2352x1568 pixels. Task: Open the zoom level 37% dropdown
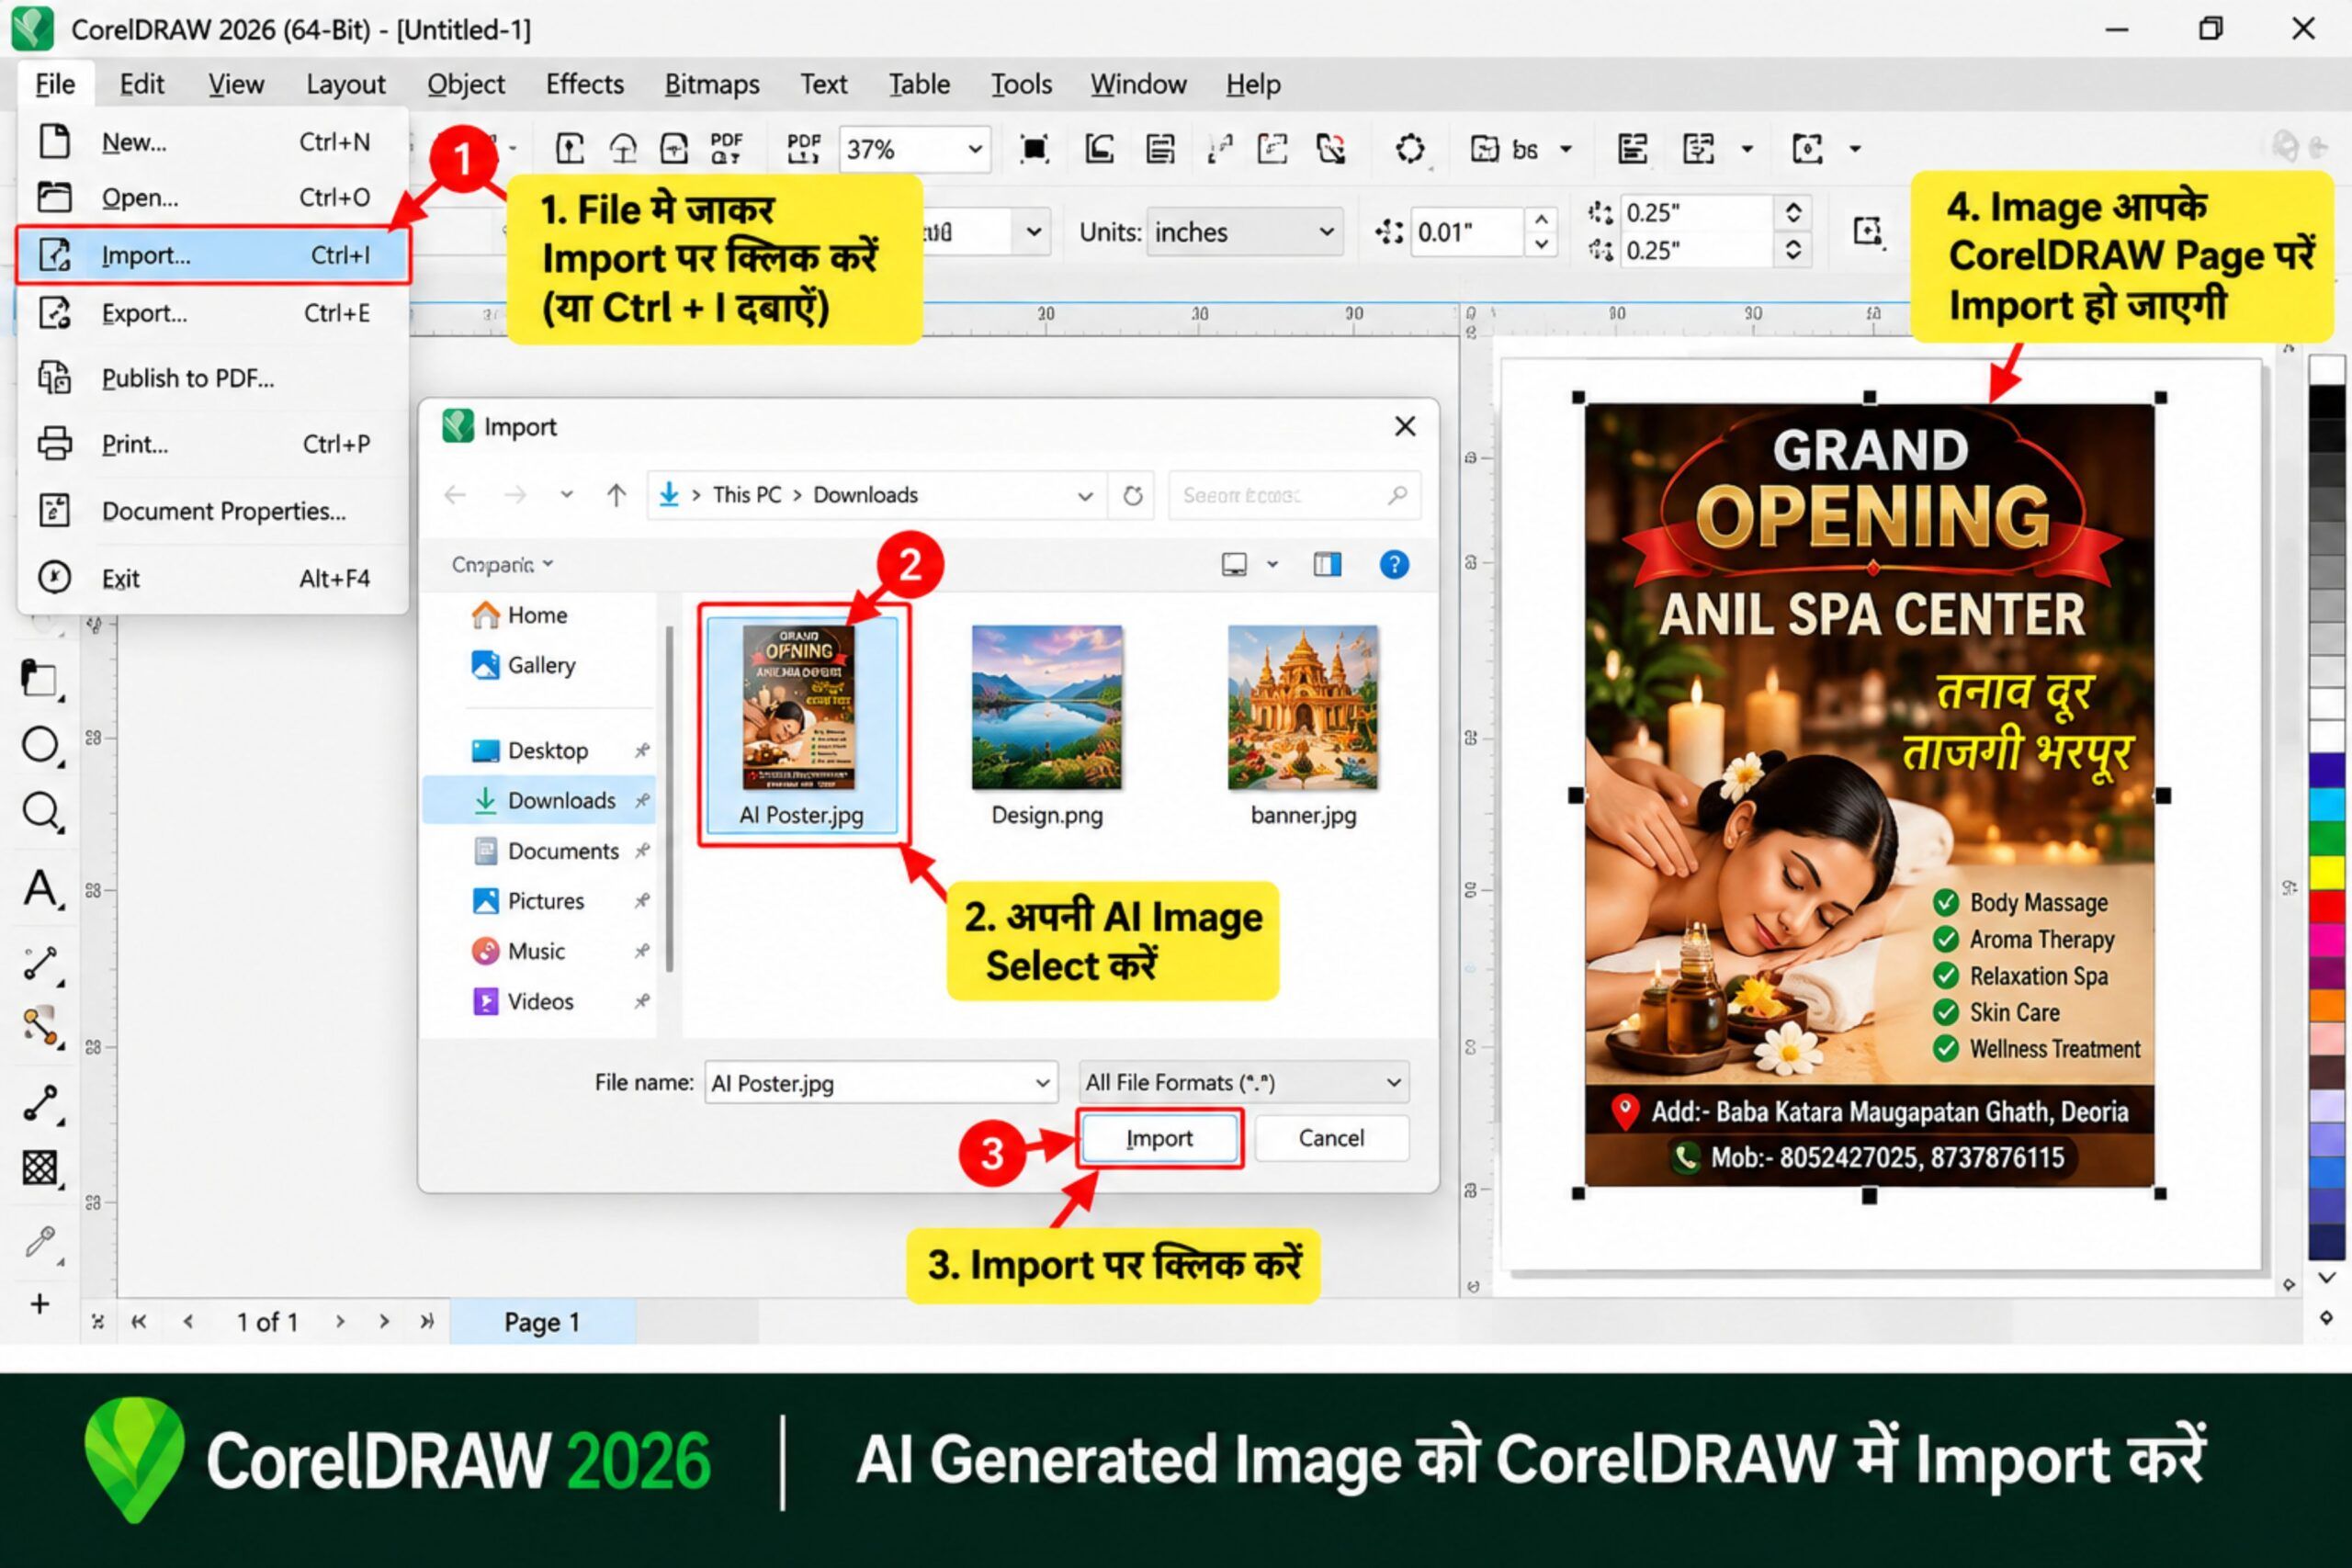pyautogui.click(x=974, y=149)
